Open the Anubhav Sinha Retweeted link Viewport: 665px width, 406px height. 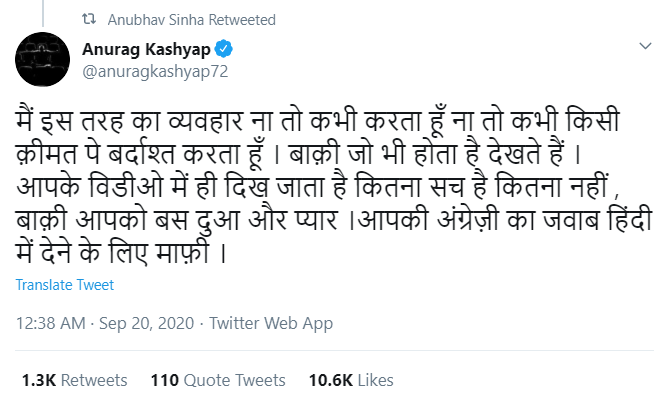(x=179, y=20)
